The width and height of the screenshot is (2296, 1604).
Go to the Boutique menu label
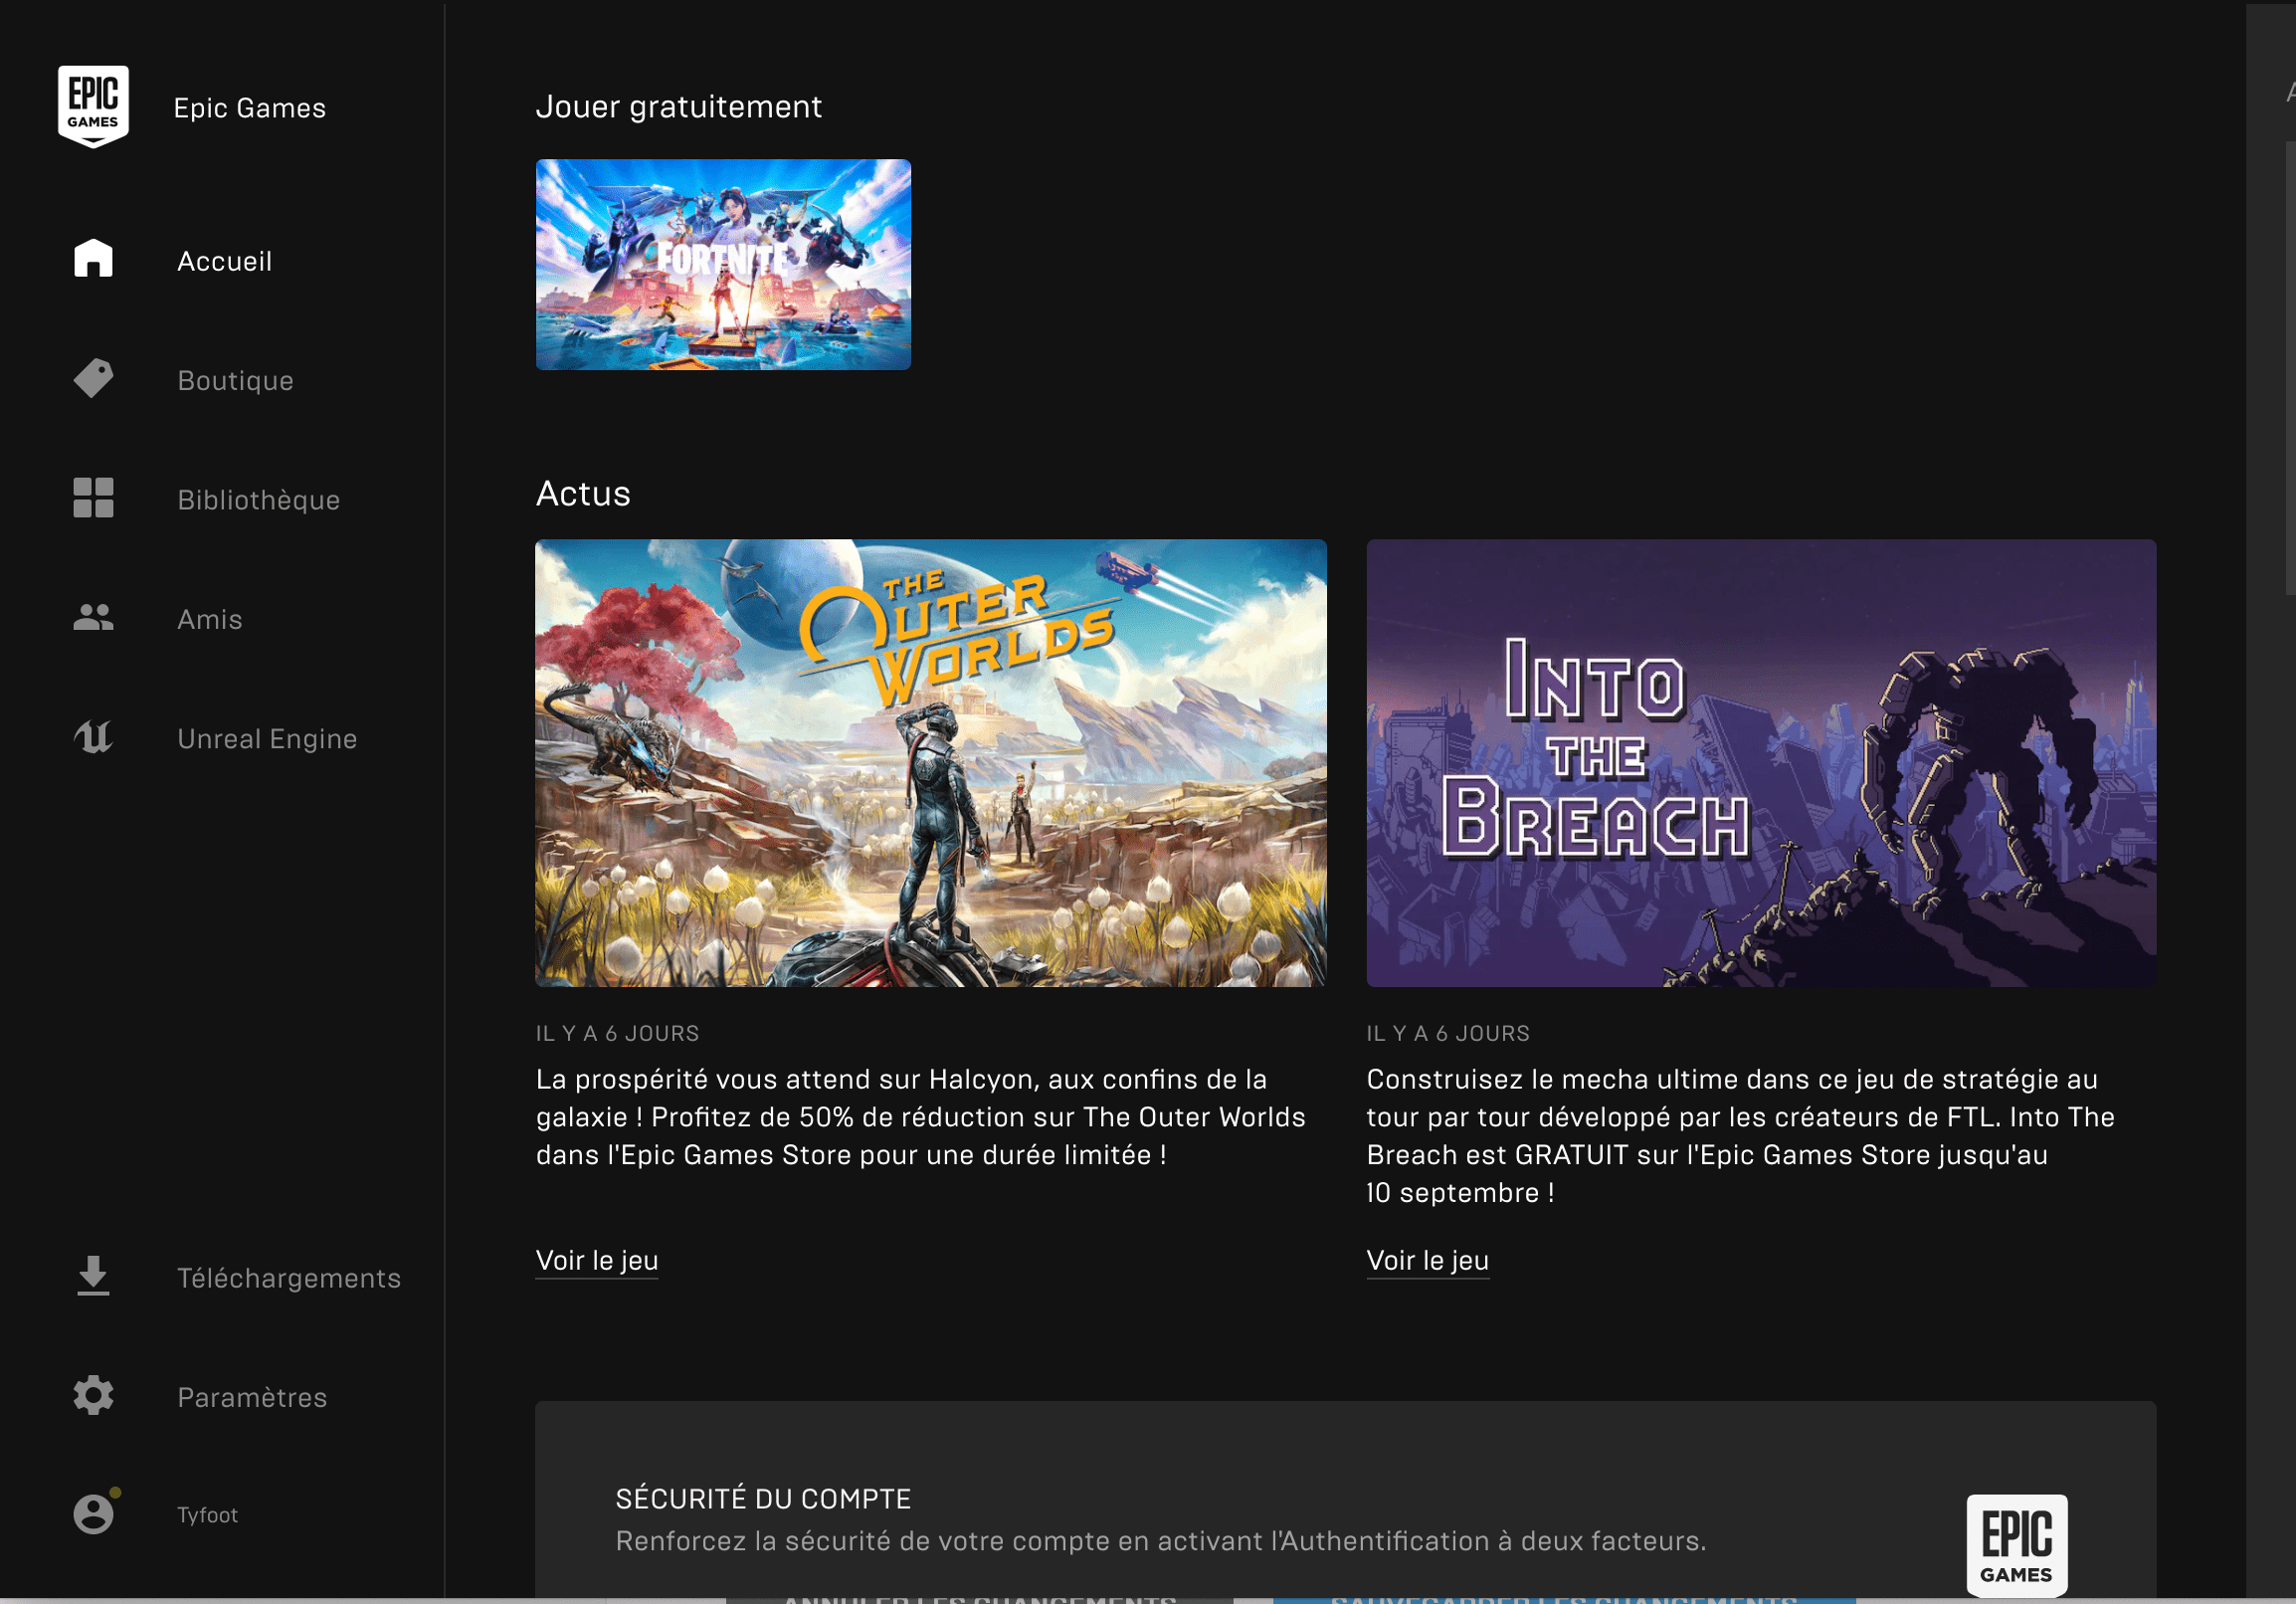235,381
